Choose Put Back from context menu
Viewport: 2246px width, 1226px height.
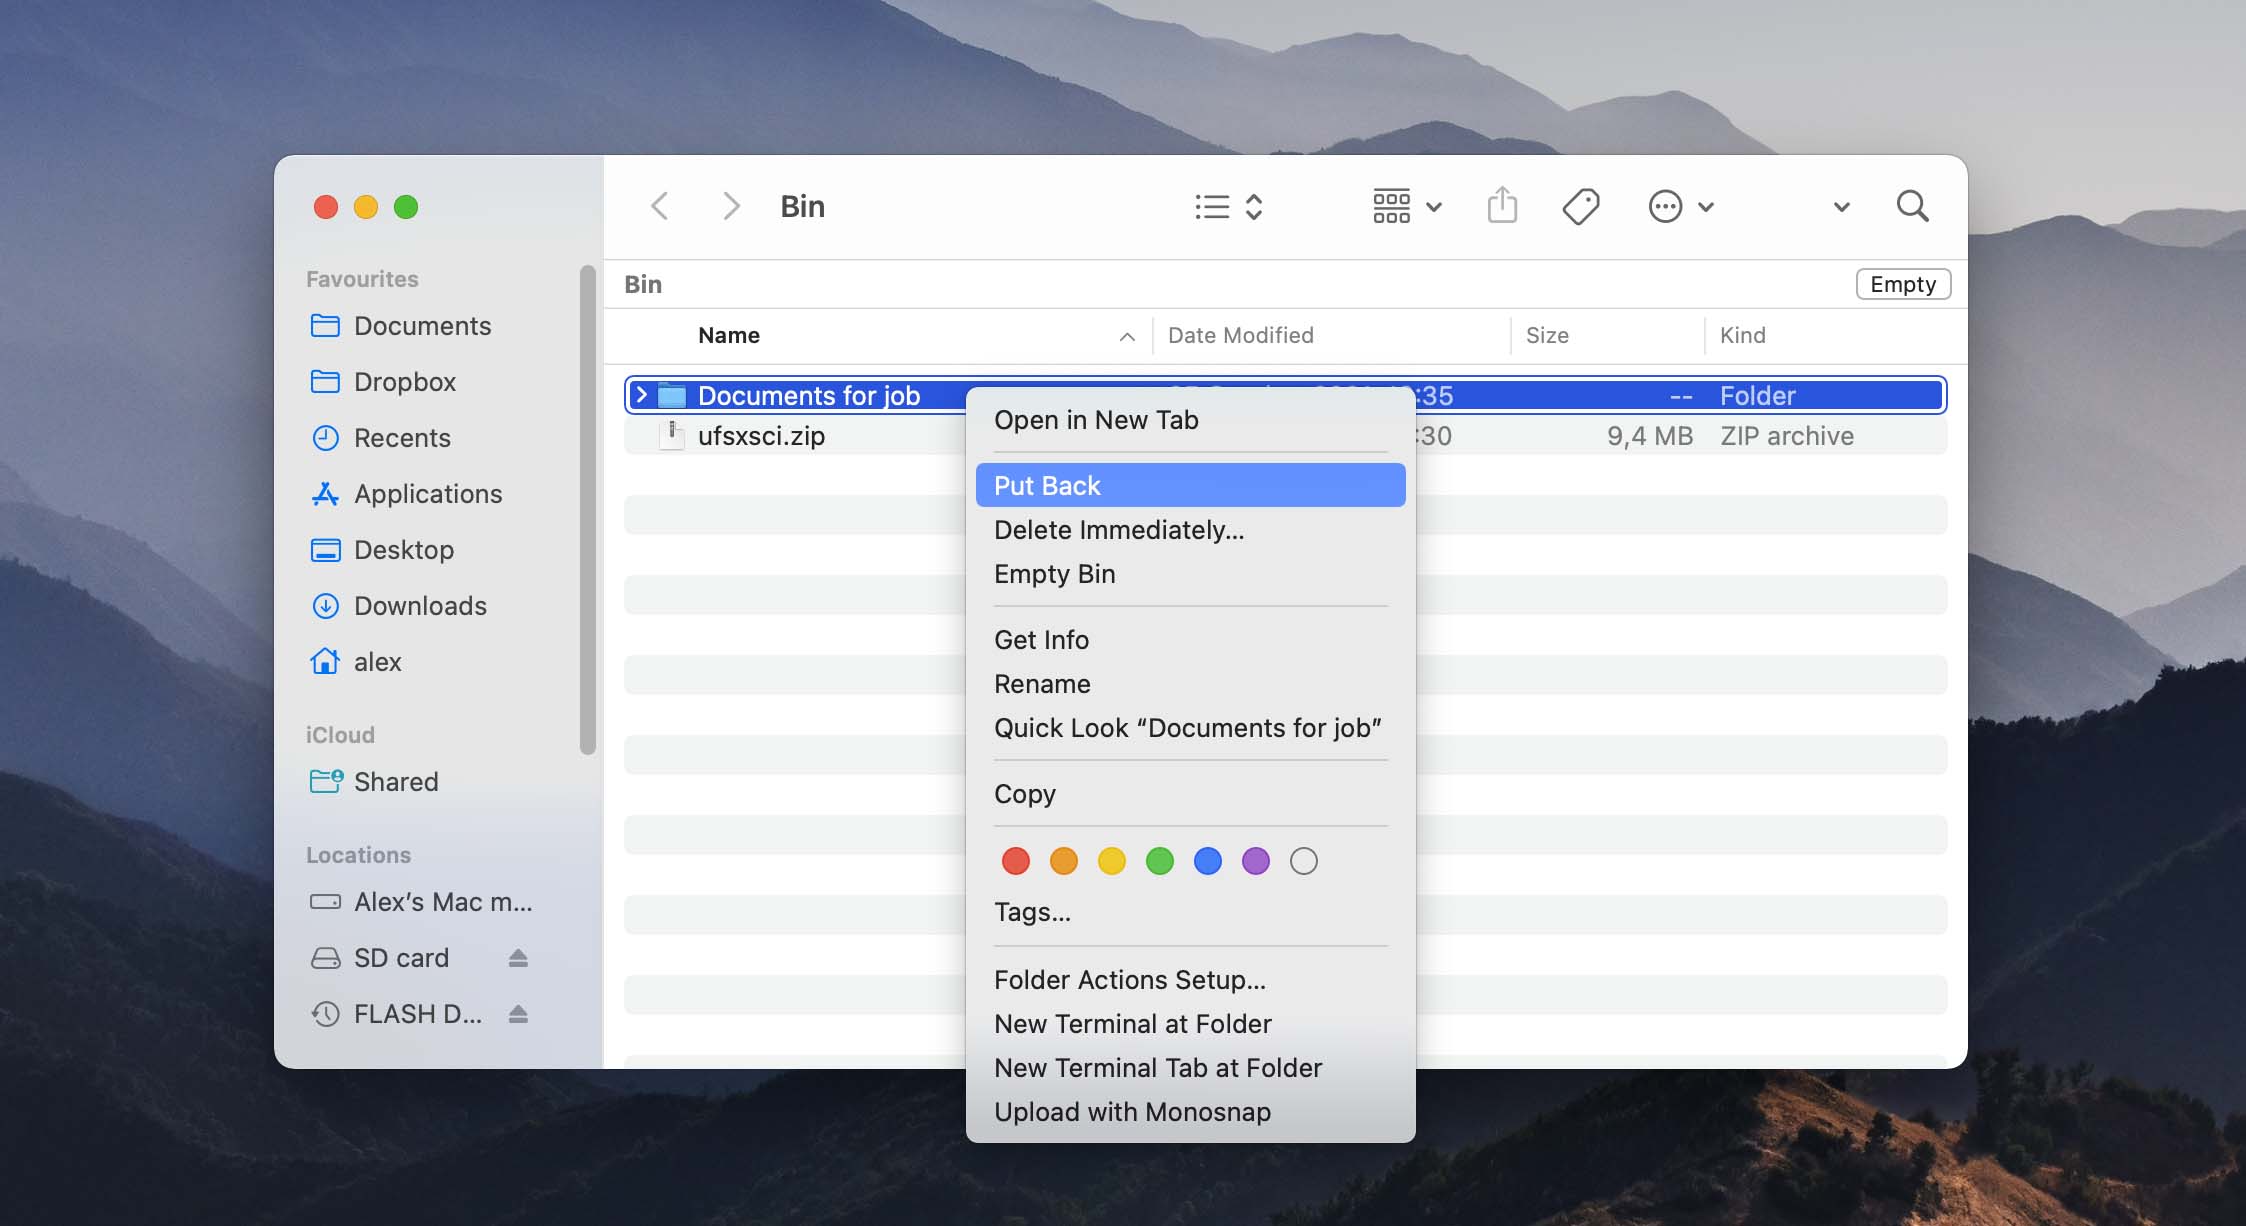coord(1190,485)
